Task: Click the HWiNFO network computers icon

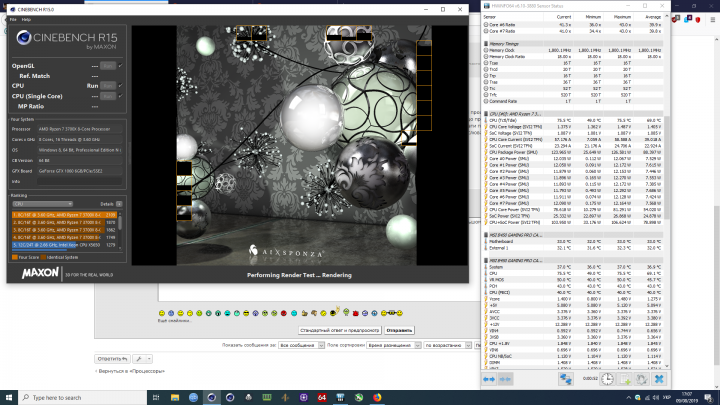Action: coord(565,379)
